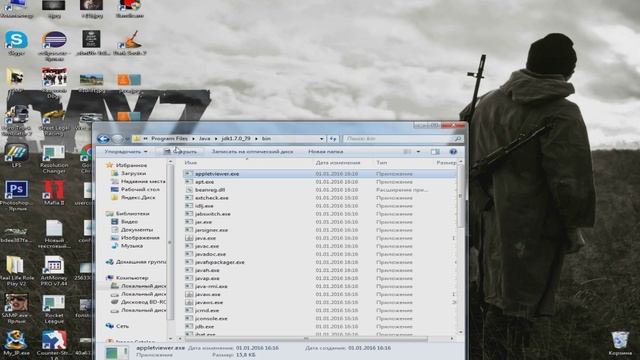Screen dimensions: 640x360
Task: Launch the Mafia II desktop shortcut
Action: point(54,192)
